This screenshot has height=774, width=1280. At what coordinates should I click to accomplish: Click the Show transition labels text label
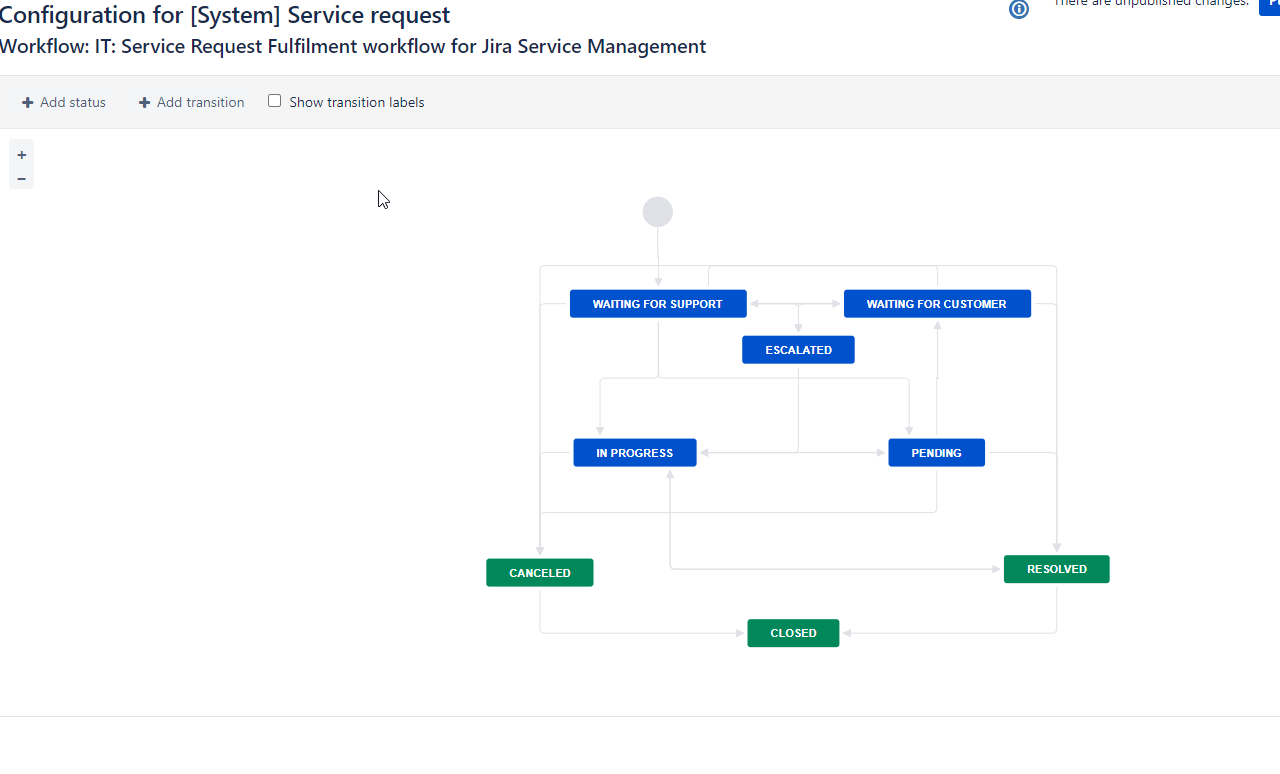(357, 102)
